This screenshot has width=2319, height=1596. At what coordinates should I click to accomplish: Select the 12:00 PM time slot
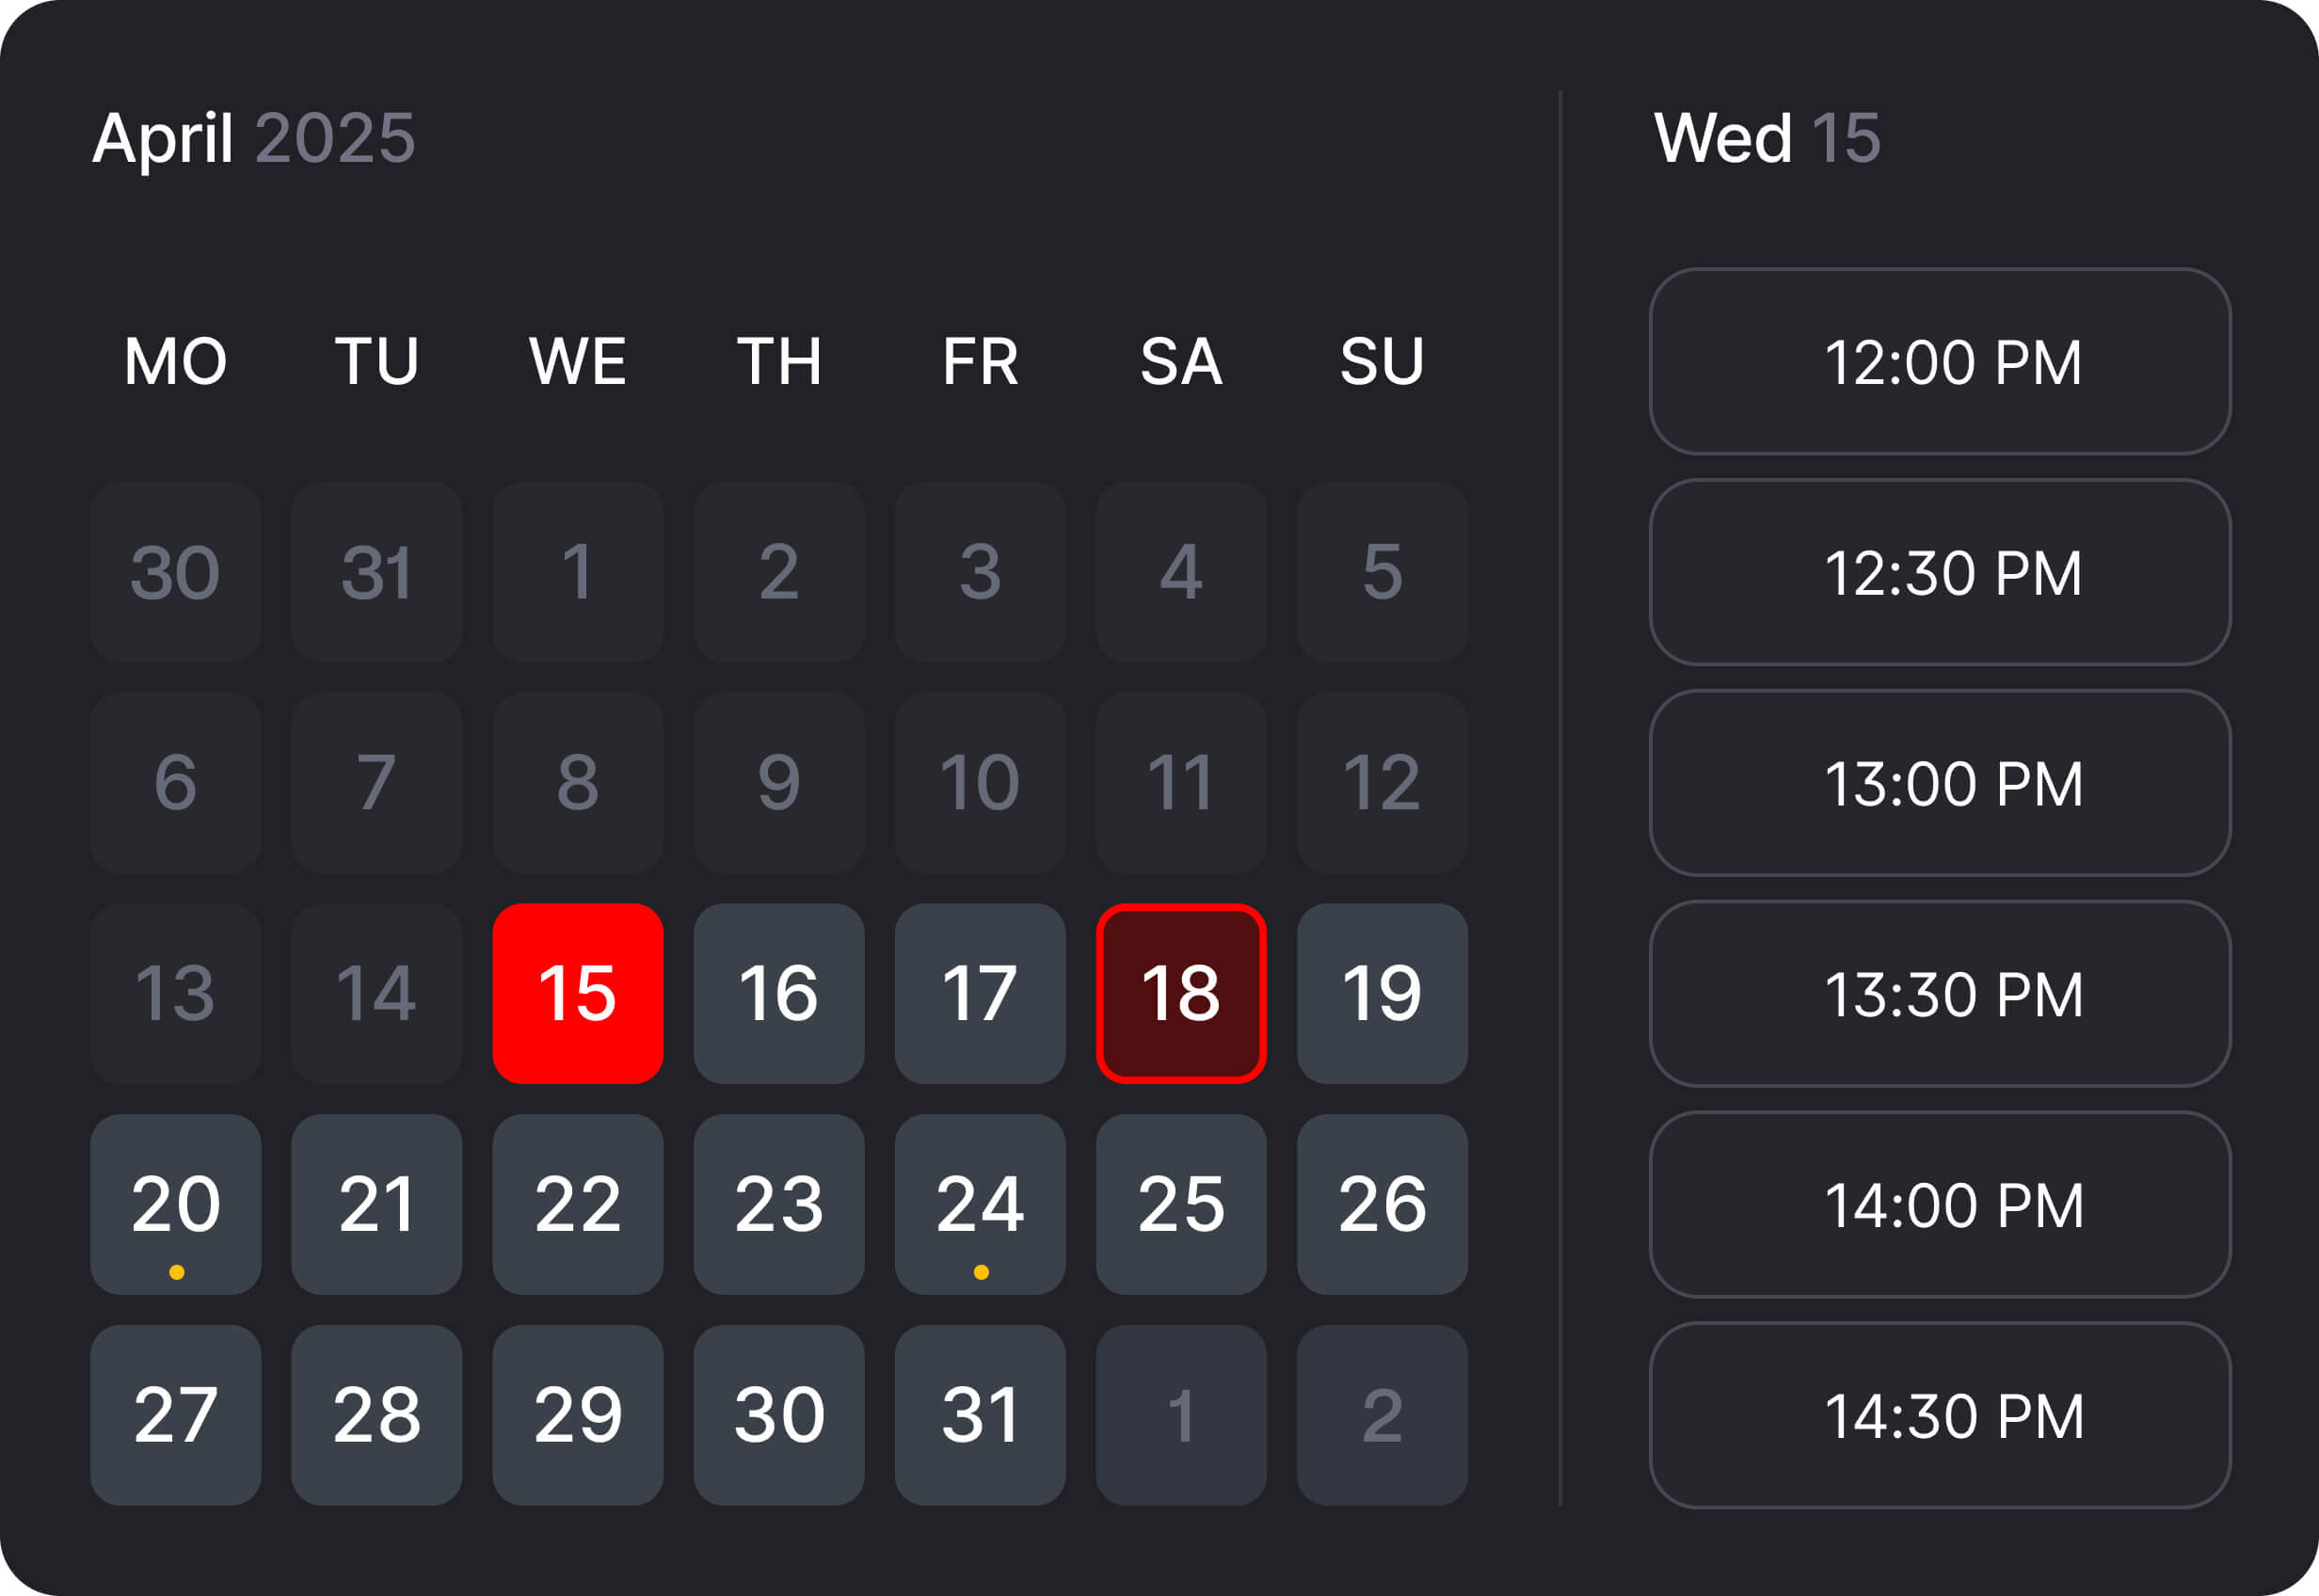[1940, 361]
